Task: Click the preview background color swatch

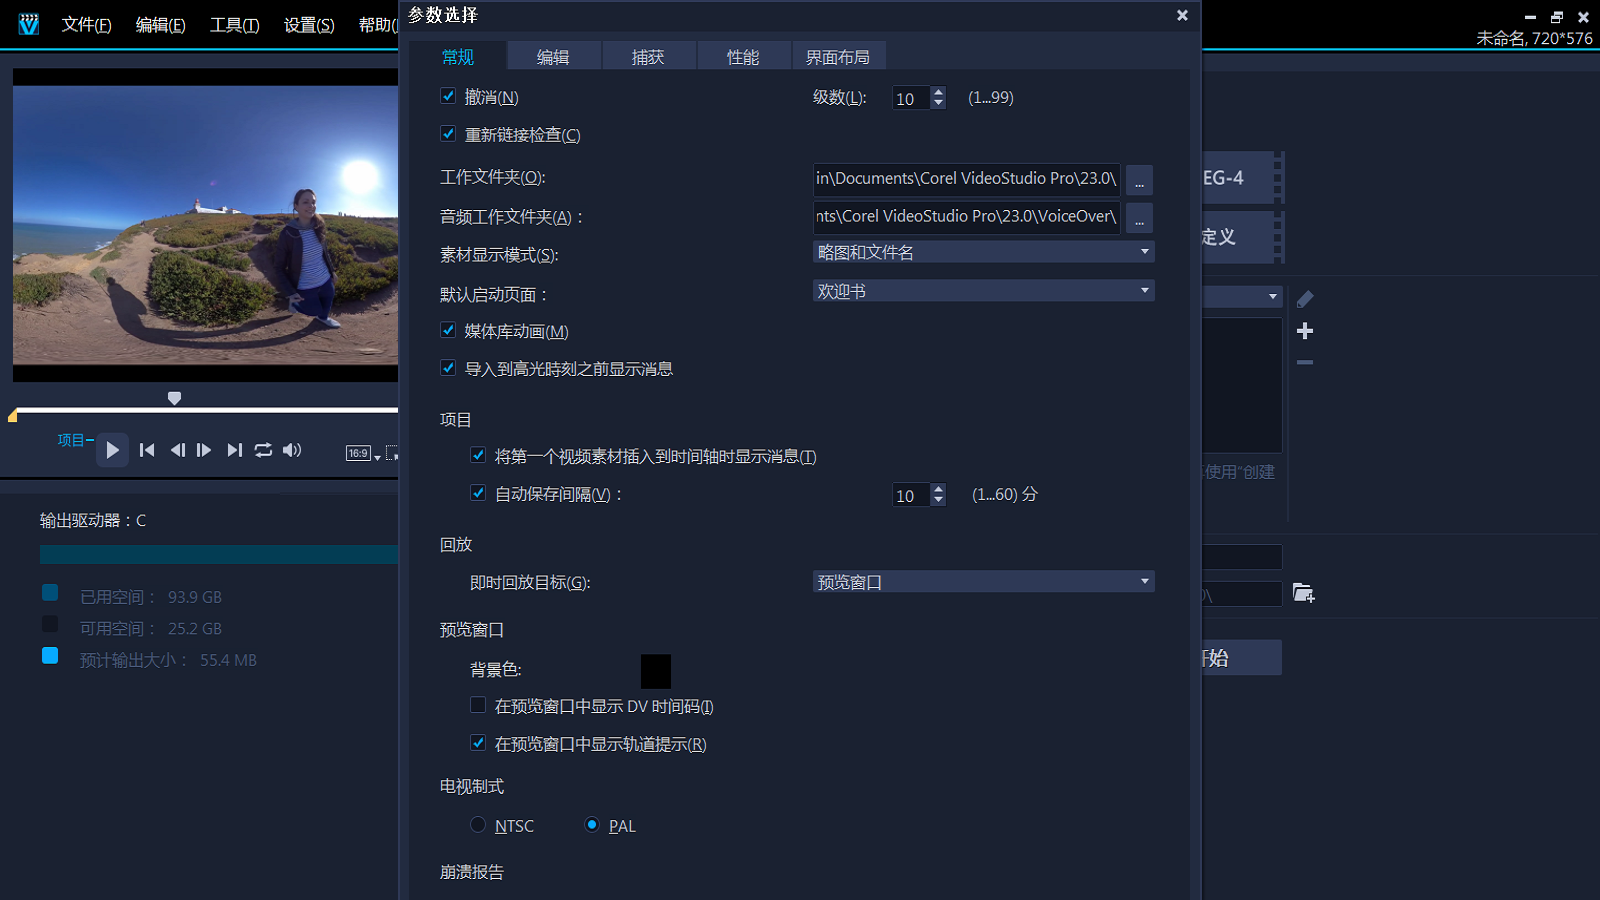Action: 655,670
